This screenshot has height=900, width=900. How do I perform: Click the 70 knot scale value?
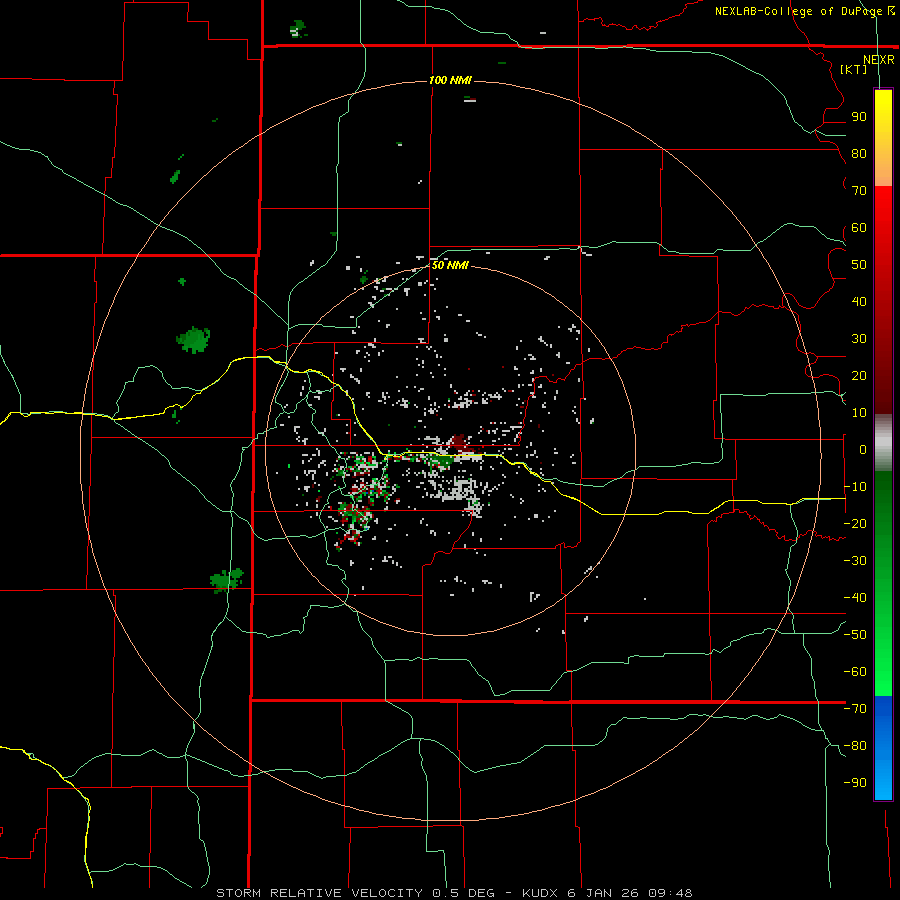click(859, 191)
